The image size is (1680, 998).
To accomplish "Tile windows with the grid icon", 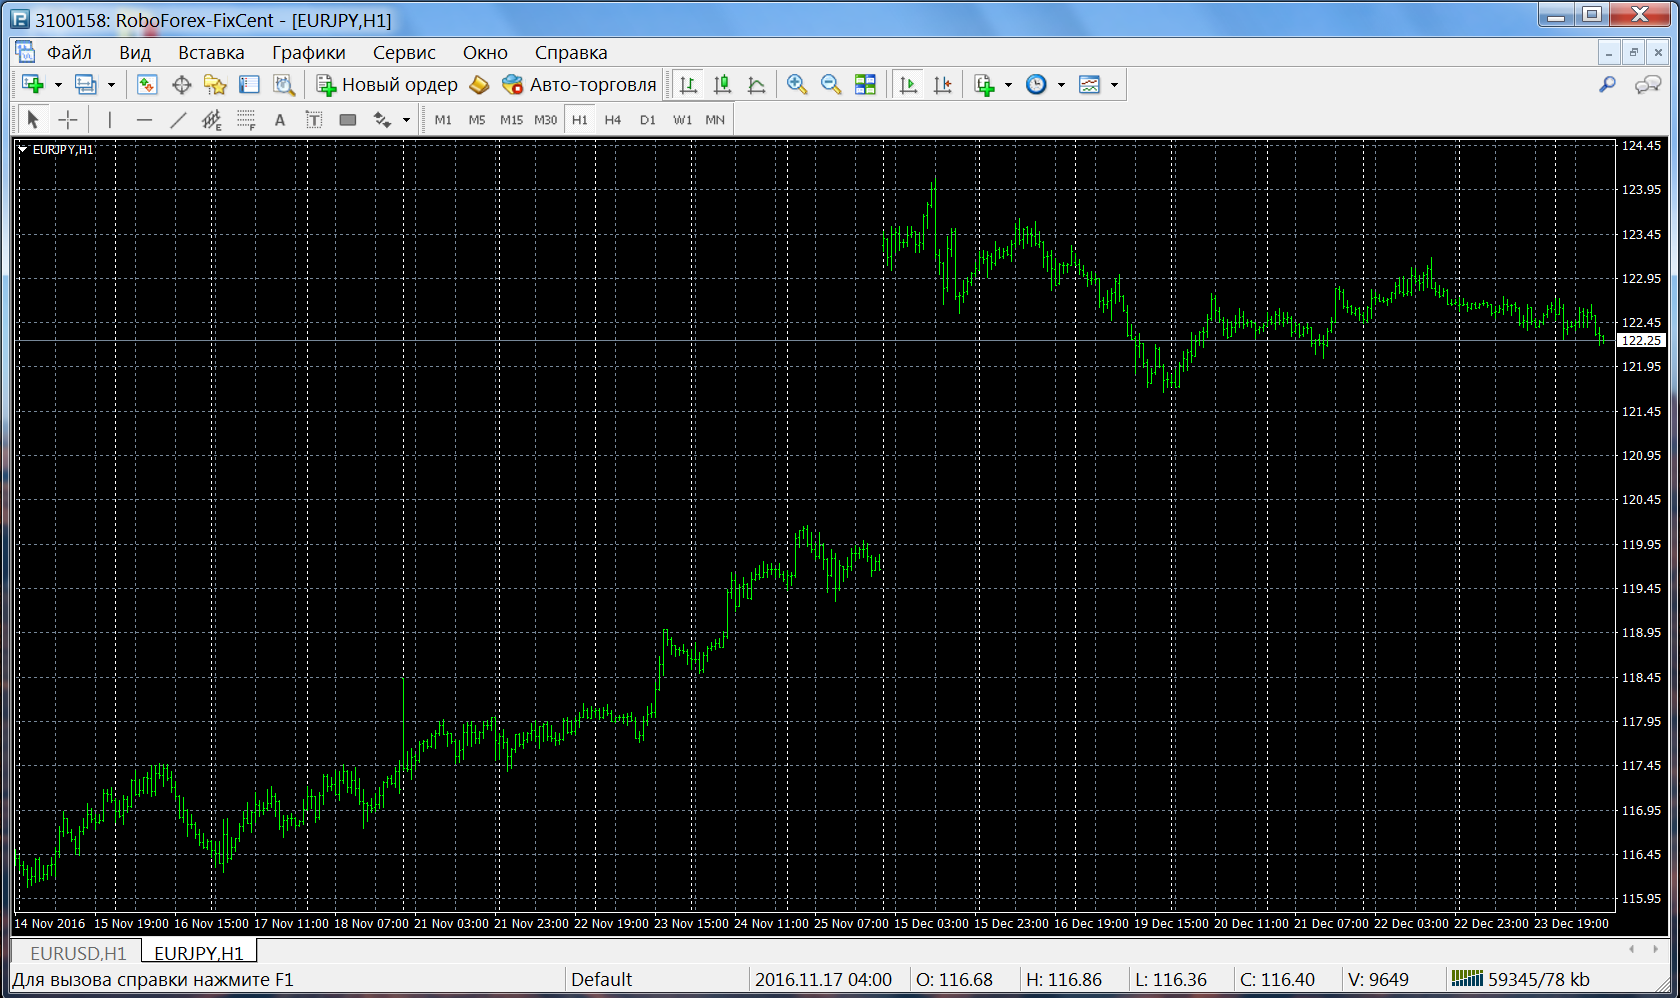I will [x=865, y=85].
